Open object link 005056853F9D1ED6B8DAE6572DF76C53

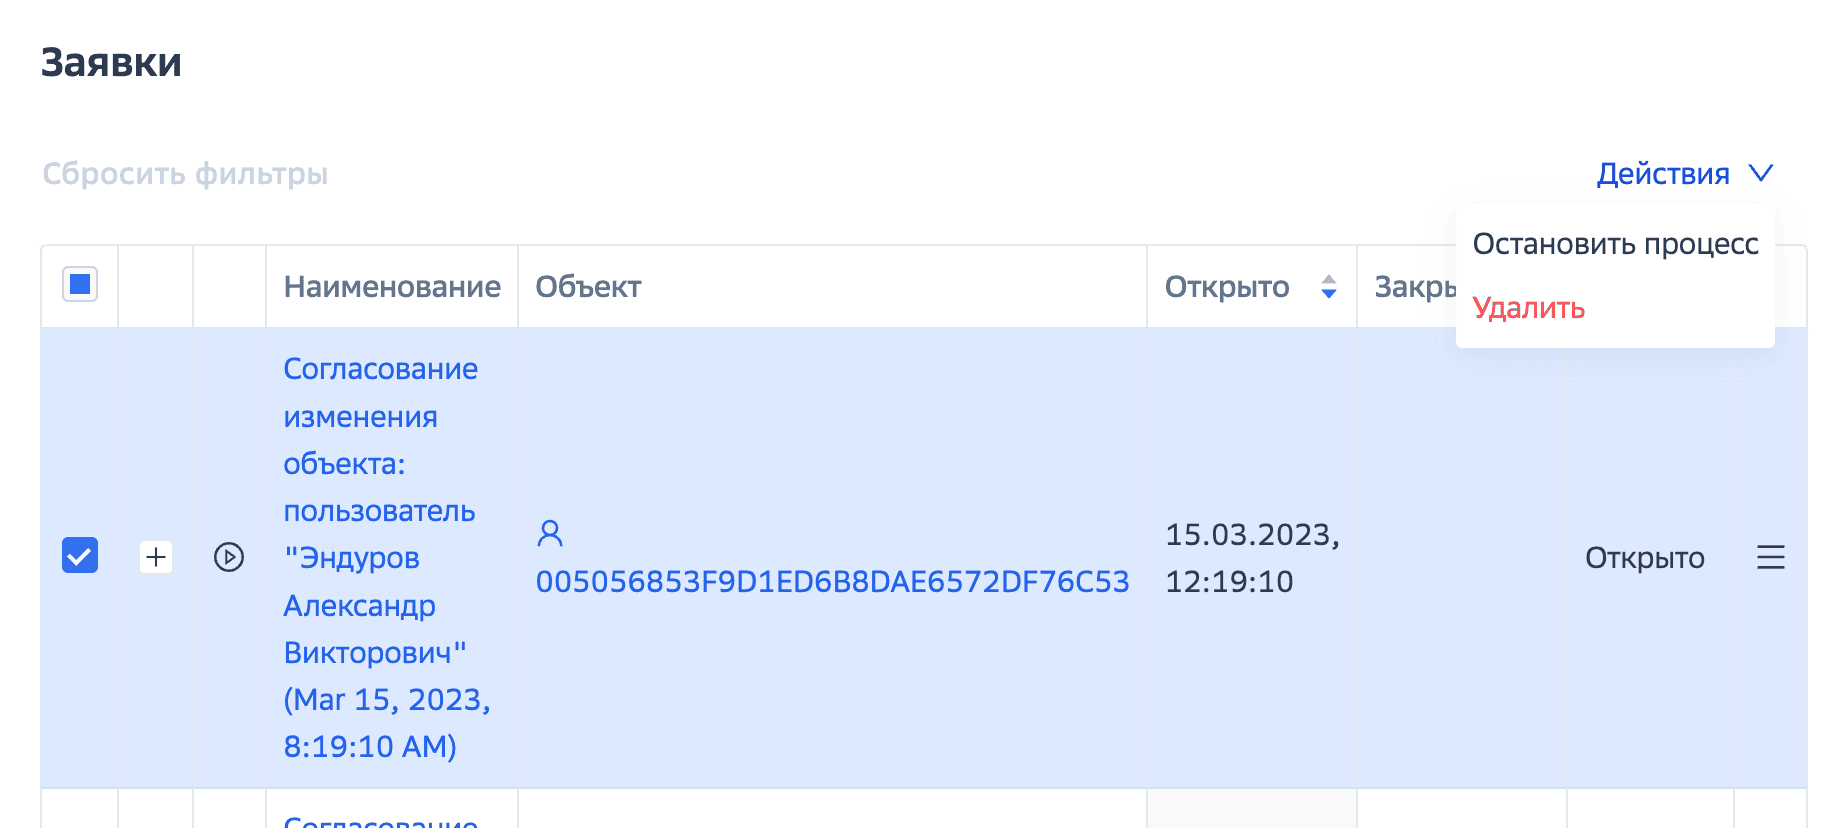(x=832, y=582)
